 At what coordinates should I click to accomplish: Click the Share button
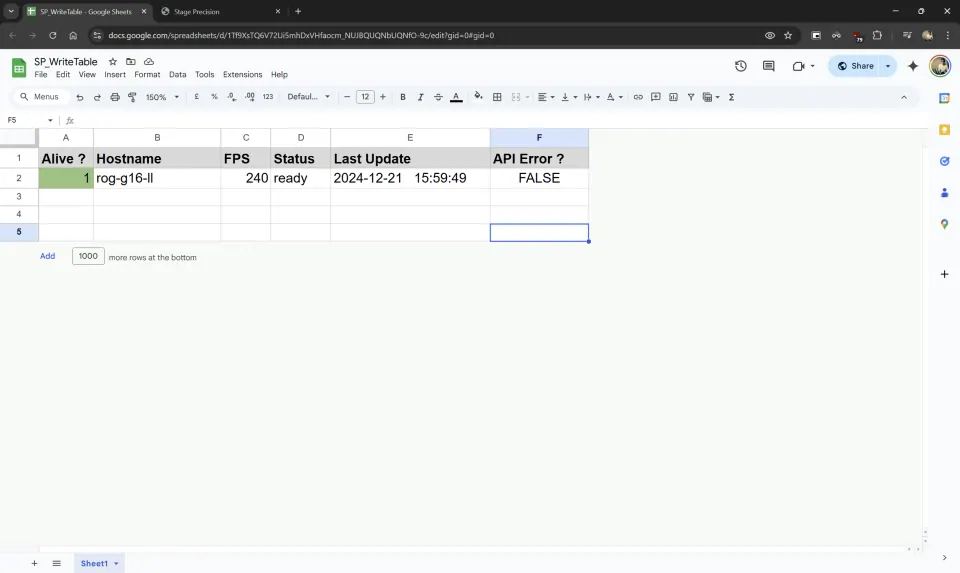(x=855, y=66)
